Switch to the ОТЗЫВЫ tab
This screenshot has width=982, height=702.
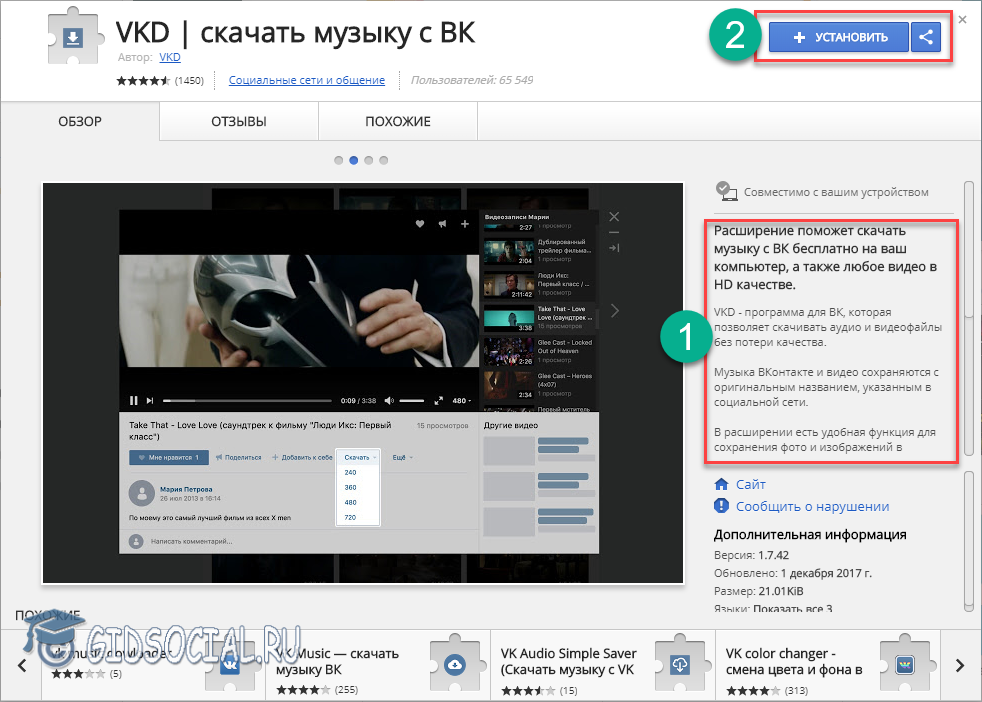point(238,122)
